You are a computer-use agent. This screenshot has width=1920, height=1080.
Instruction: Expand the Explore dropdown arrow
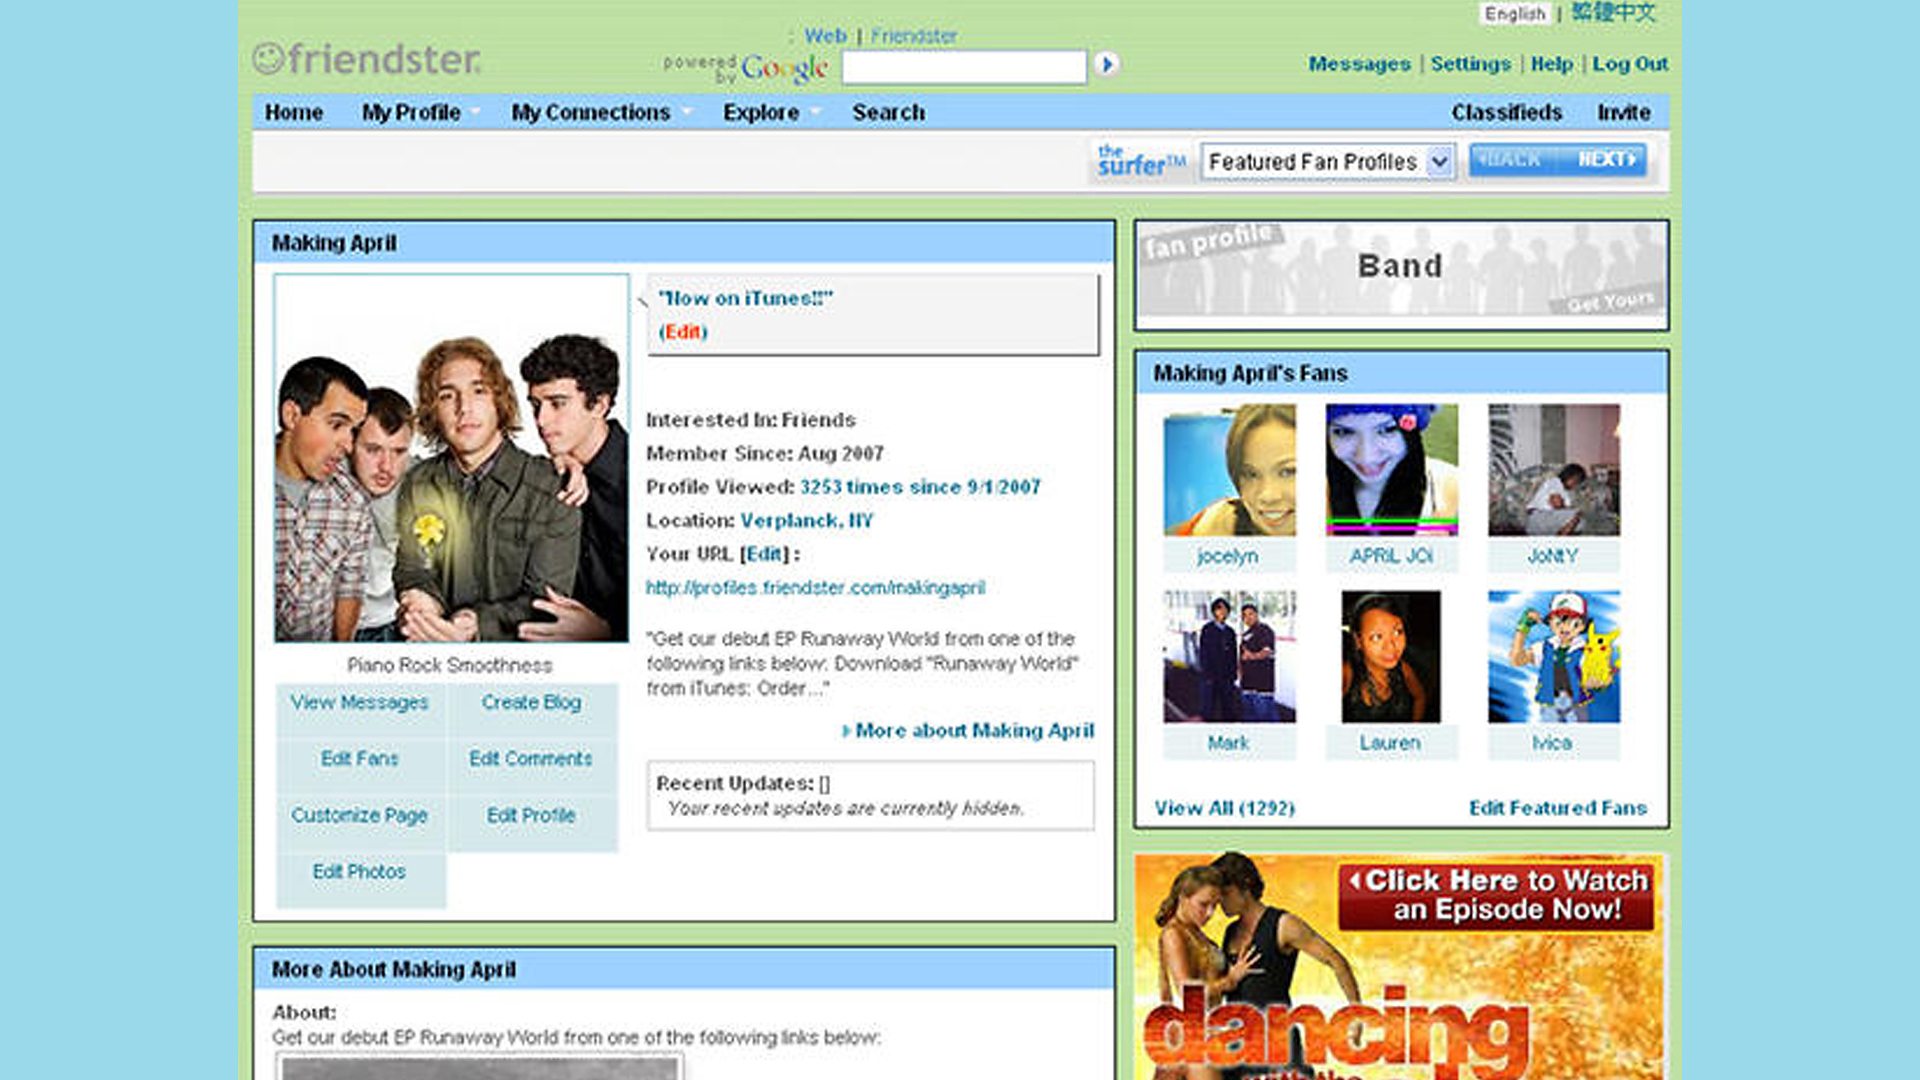point(815,112)
